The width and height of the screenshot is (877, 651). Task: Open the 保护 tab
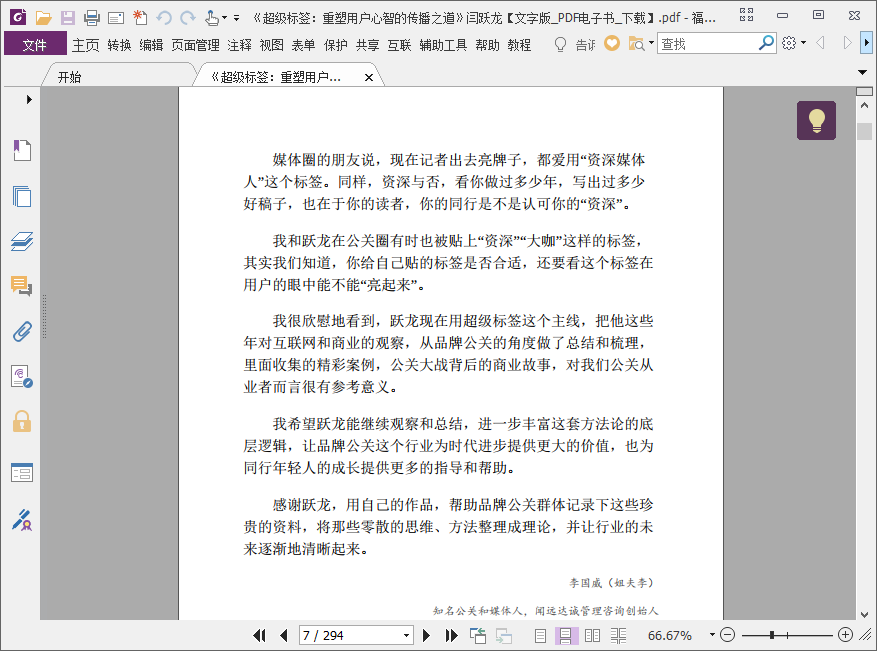tap(336, 45)
